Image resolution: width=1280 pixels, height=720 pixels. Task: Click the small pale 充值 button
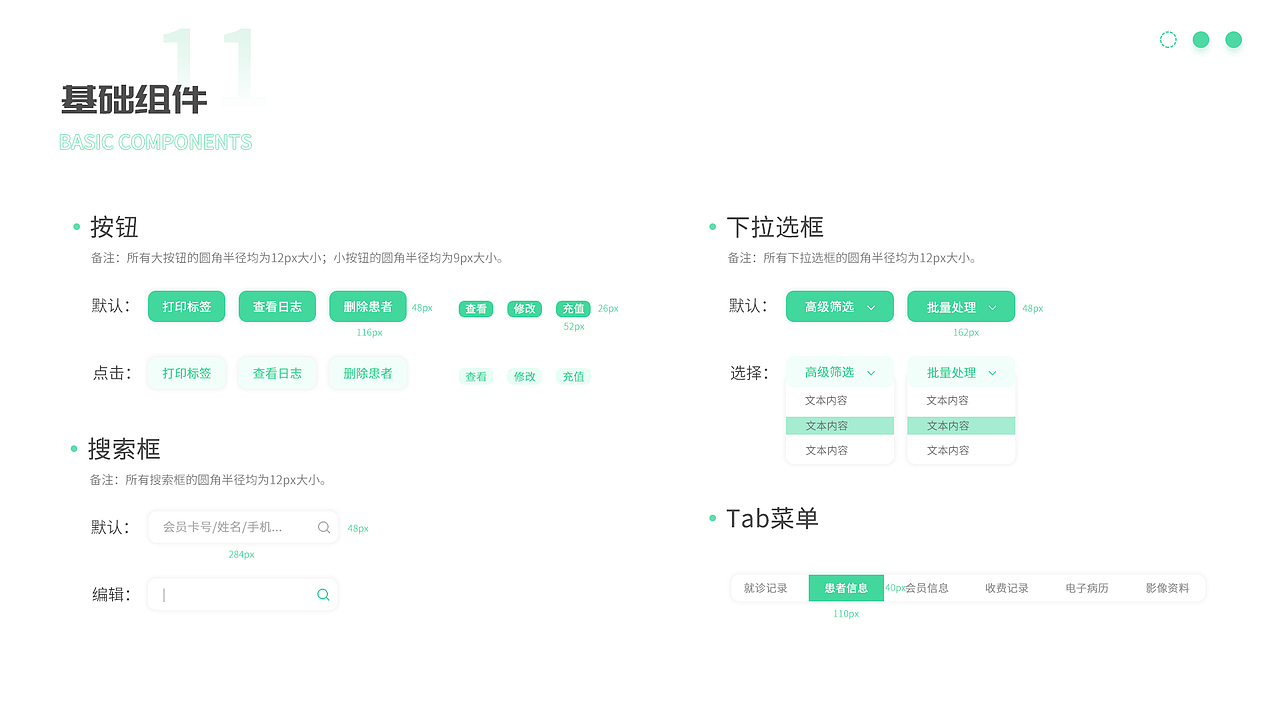pos(573,377)
